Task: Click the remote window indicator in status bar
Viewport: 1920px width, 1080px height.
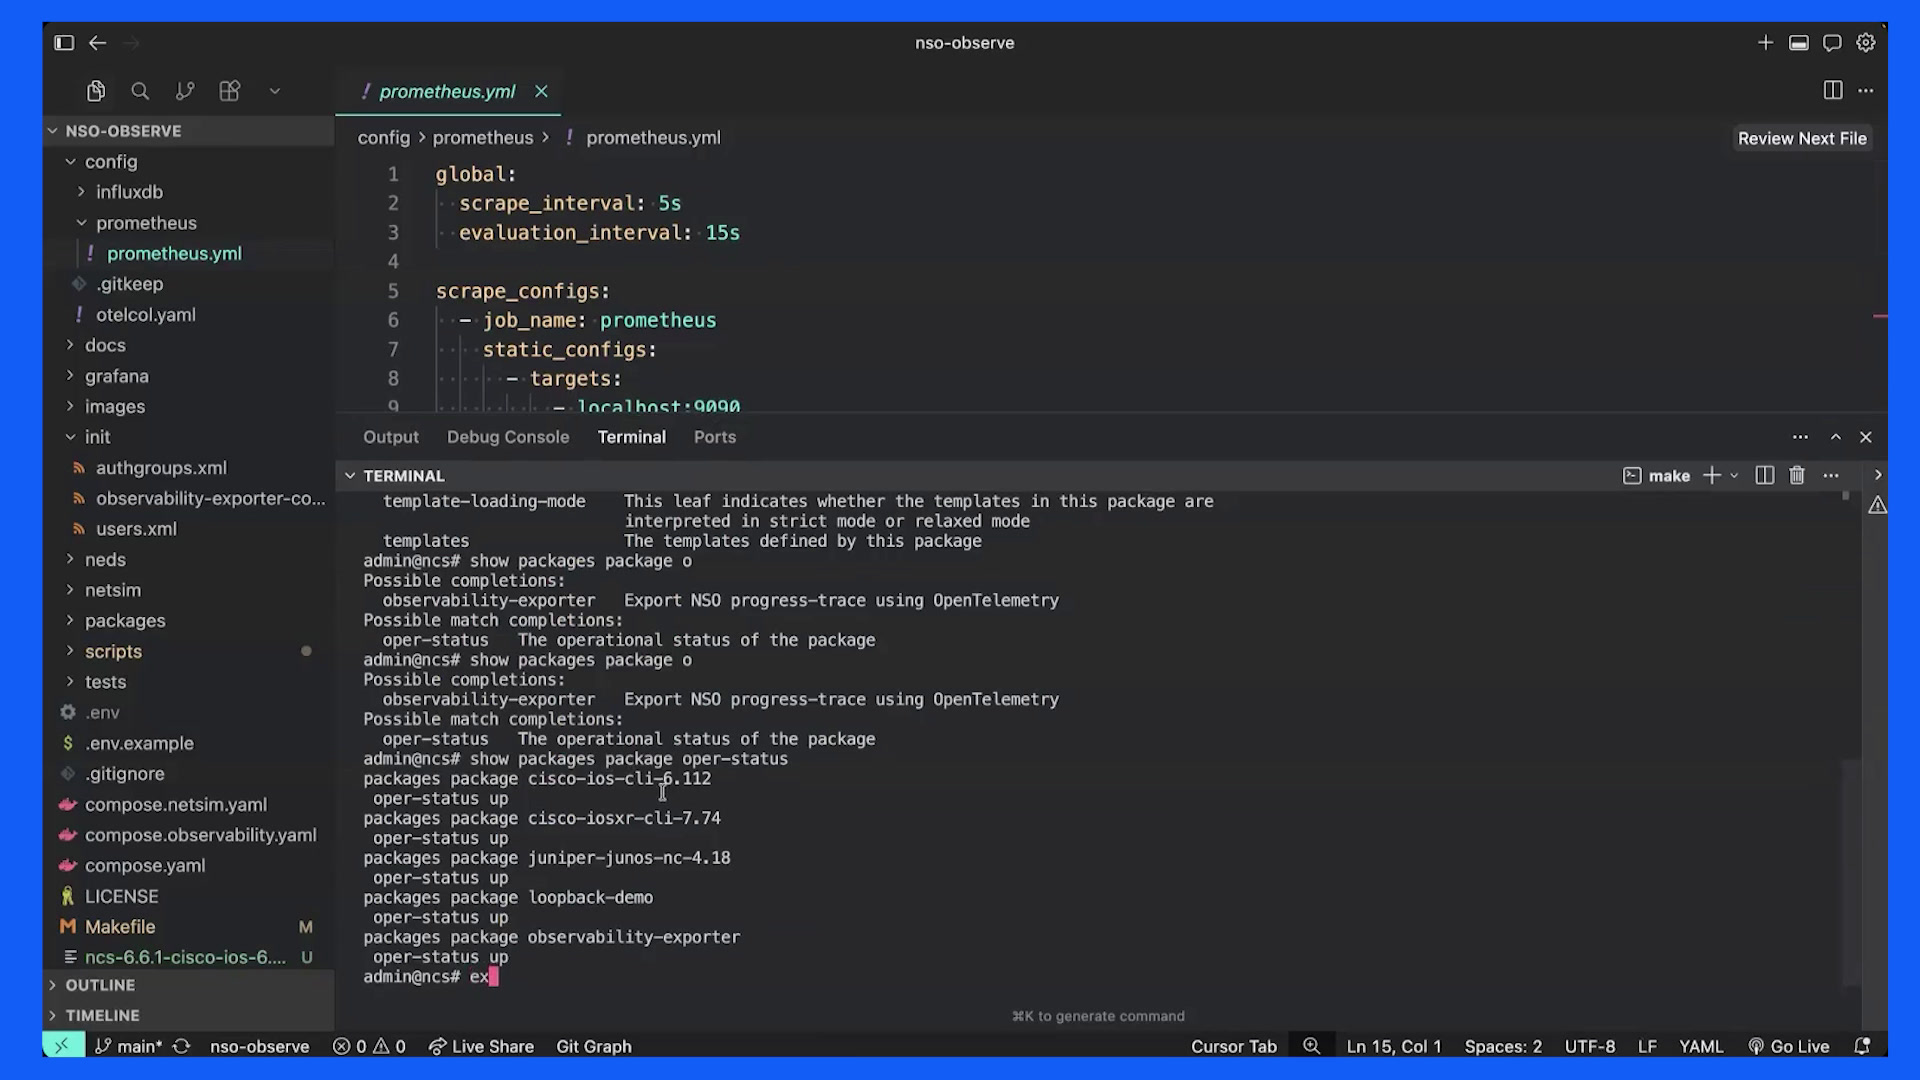Action: click(63, 1046)
